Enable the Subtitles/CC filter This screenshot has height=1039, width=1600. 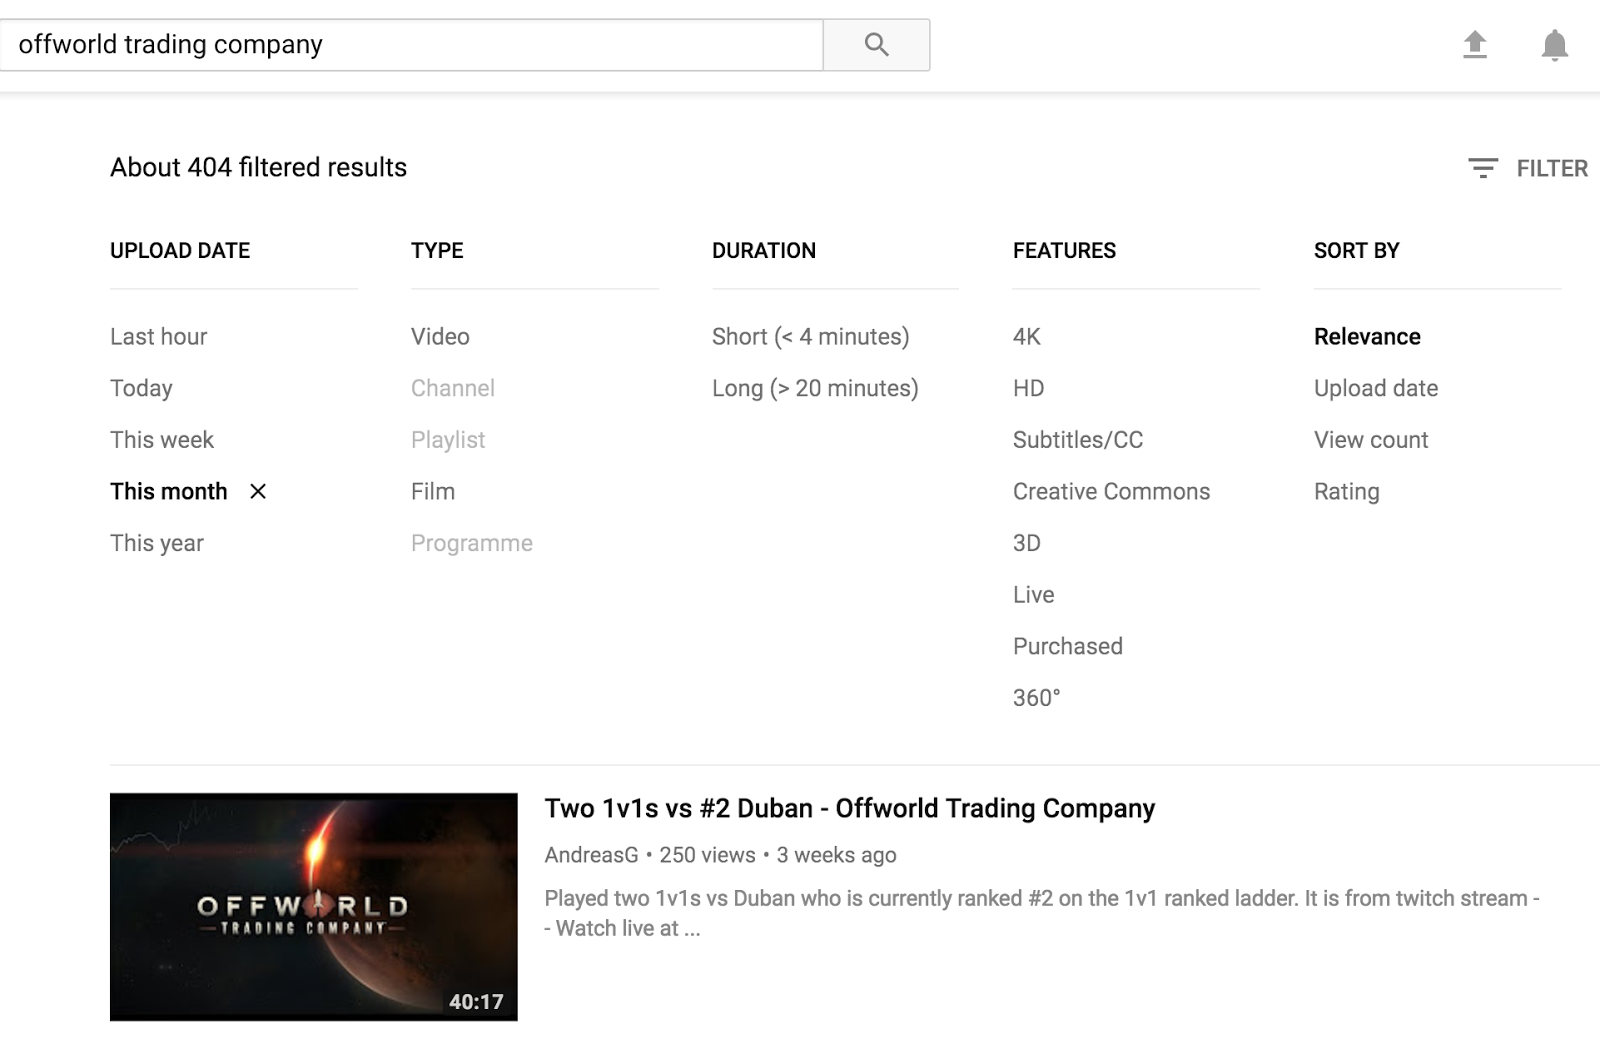point(1078,440)
